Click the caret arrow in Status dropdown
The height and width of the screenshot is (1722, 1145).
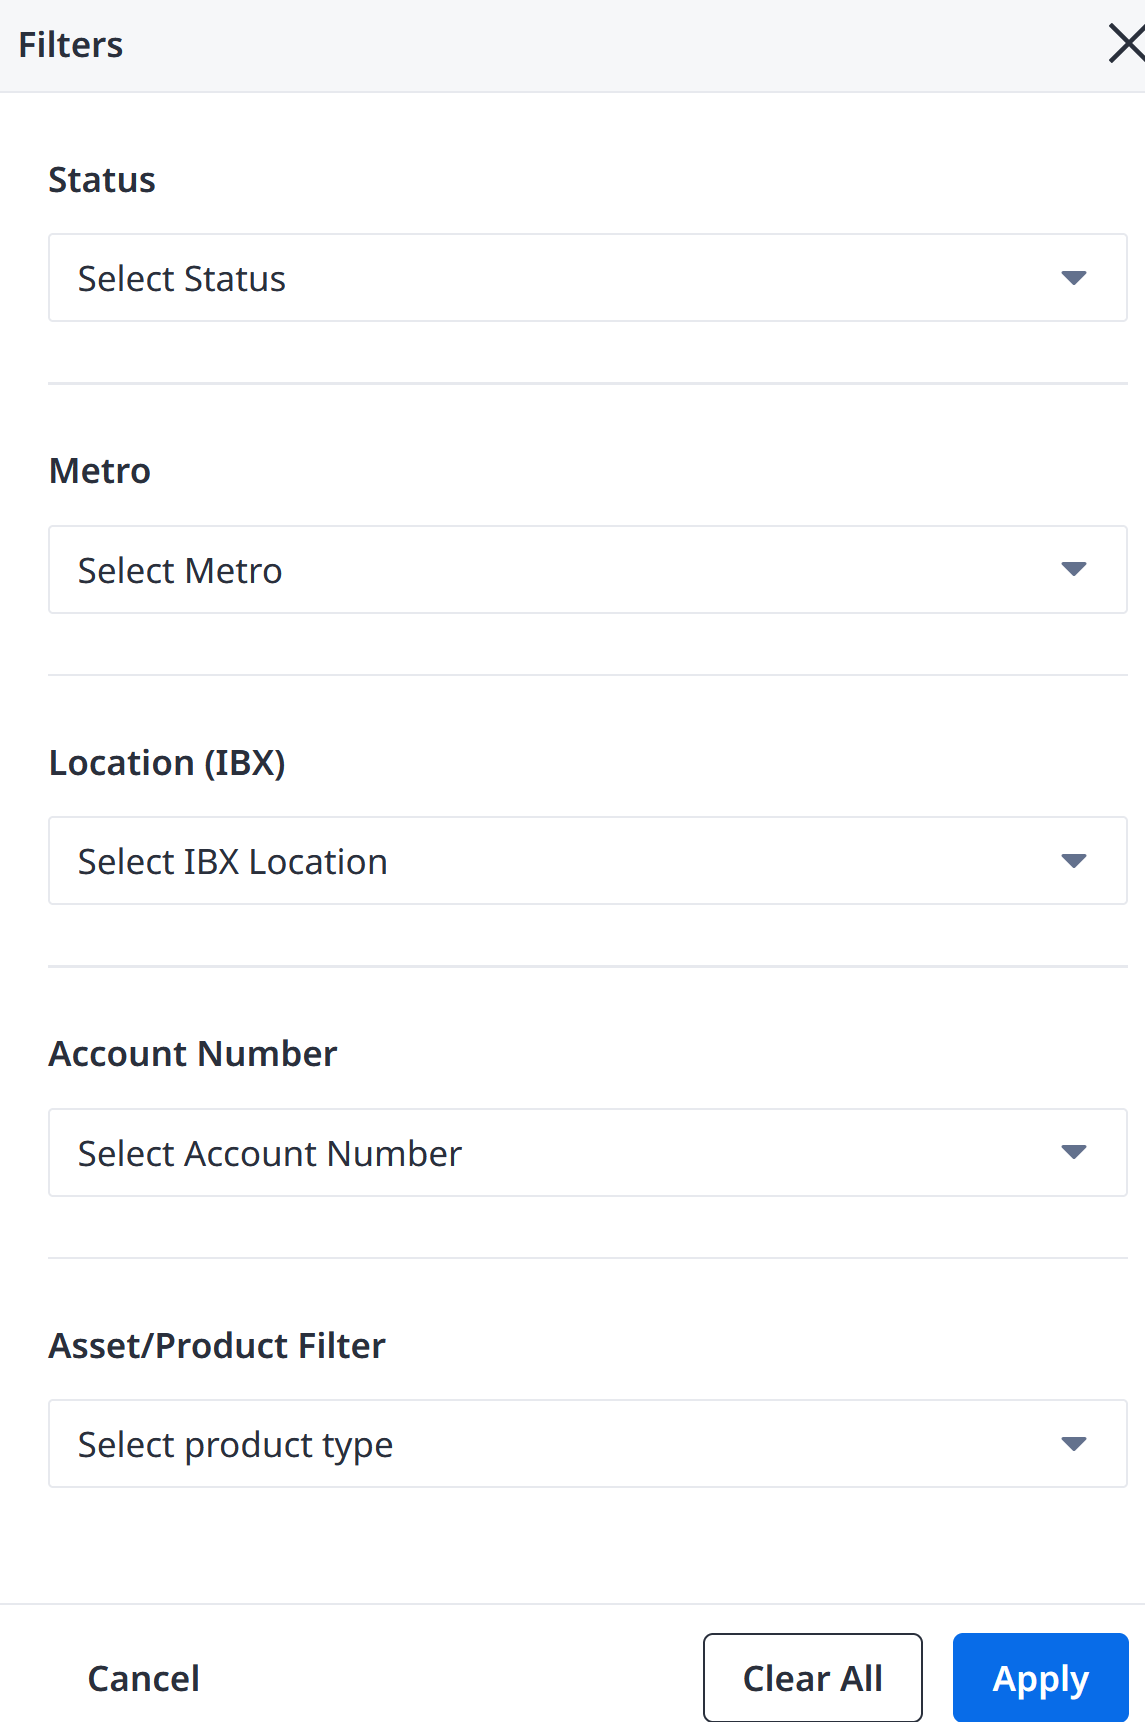coord(1074,278)
